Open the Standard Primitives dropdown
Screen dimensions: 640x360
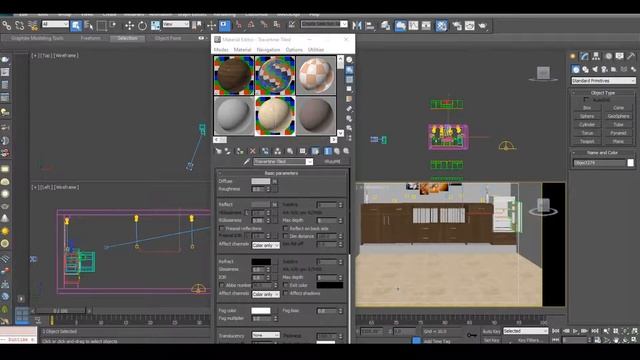603,81
